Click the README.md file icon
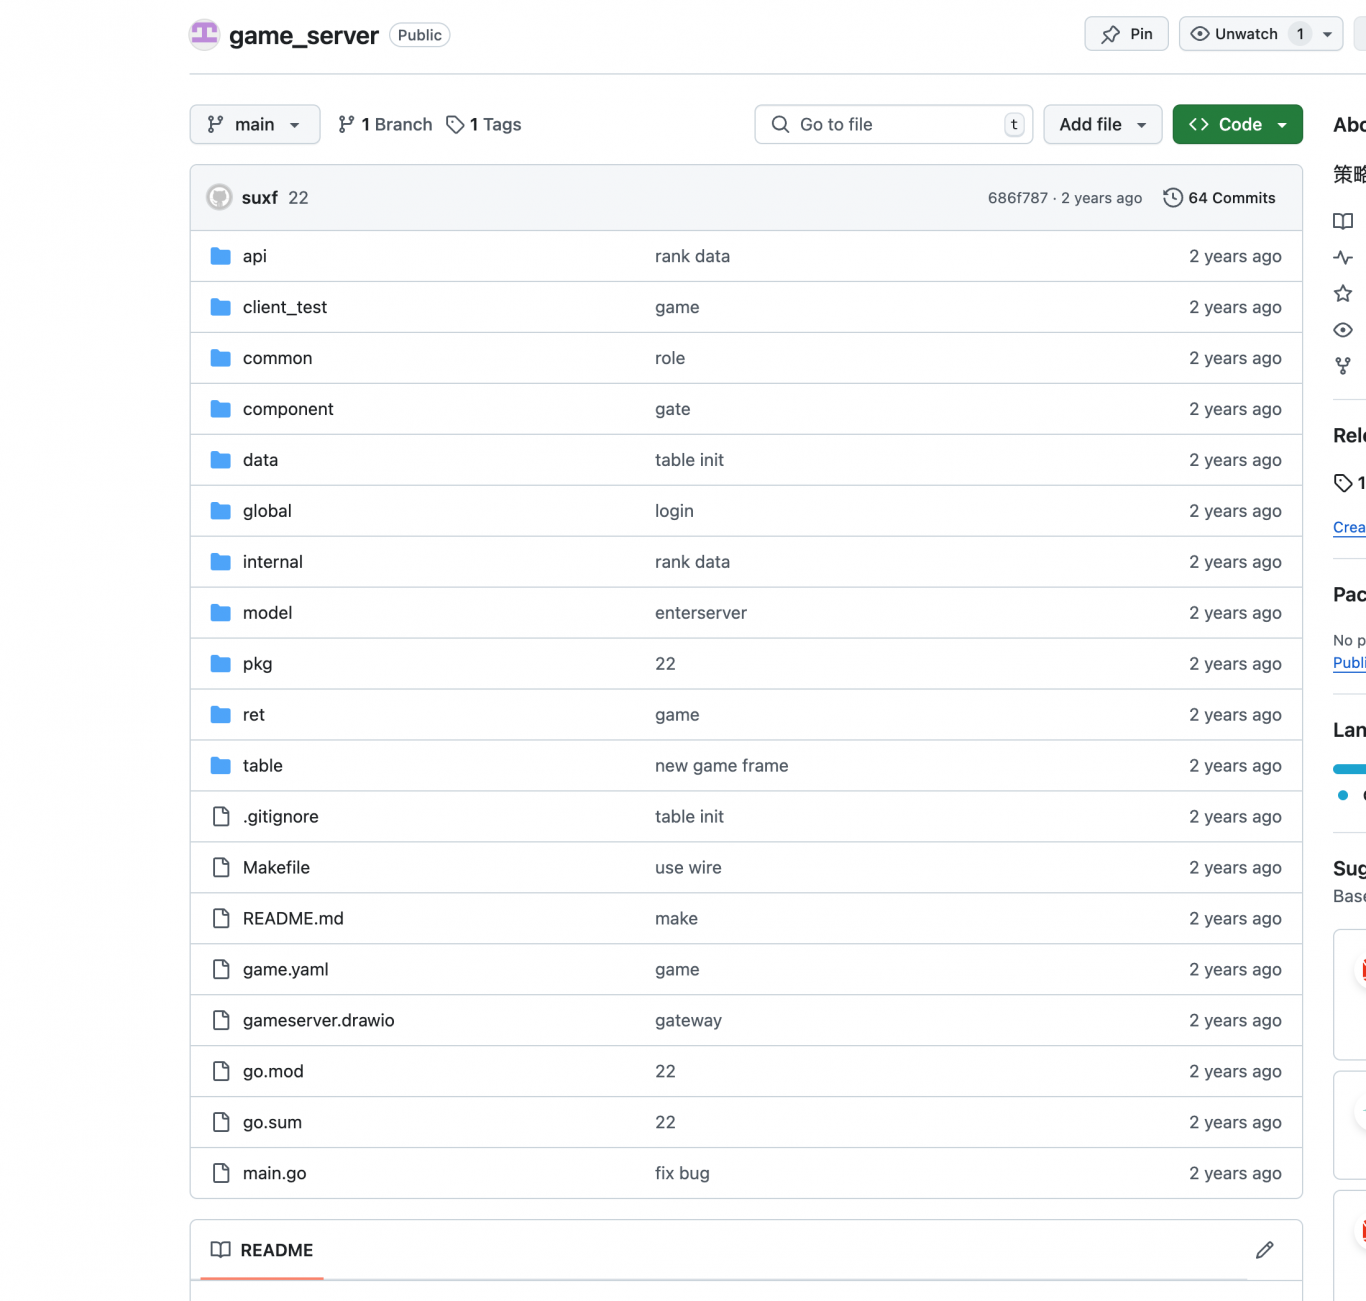 [x=221, y=919]
